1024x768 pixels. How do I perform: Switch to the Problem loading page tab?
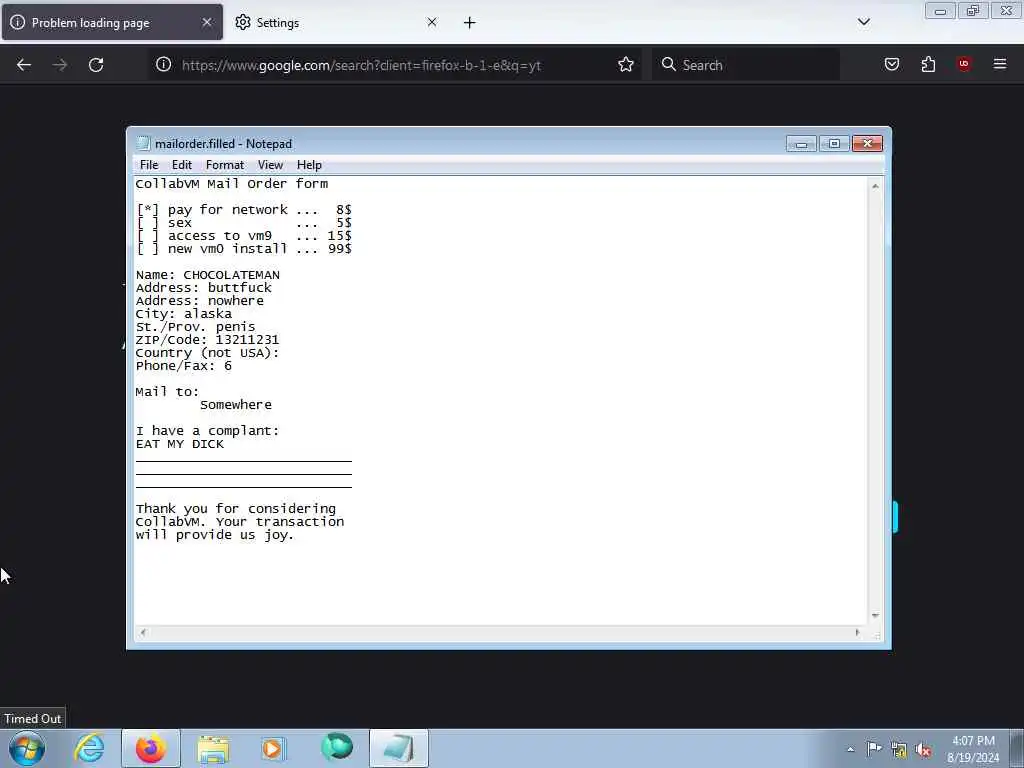(x=112, y=22)
